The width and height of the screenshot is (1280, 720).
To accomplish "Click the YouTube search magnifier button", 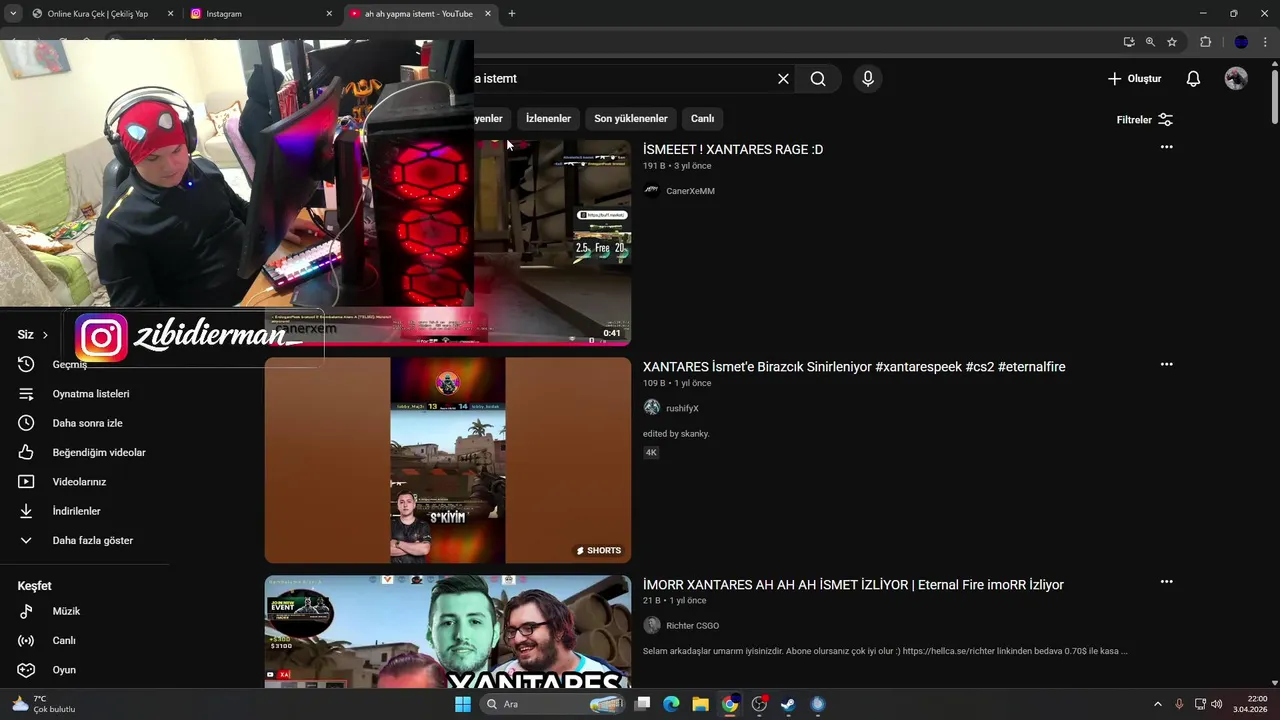I will (818, 79).
